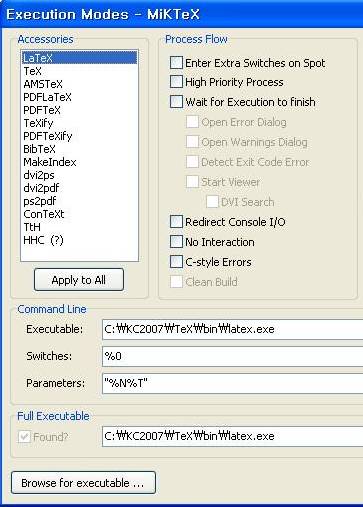363x507 pixels.
Task: Click the Apply to All button
Action: [79, 280]
